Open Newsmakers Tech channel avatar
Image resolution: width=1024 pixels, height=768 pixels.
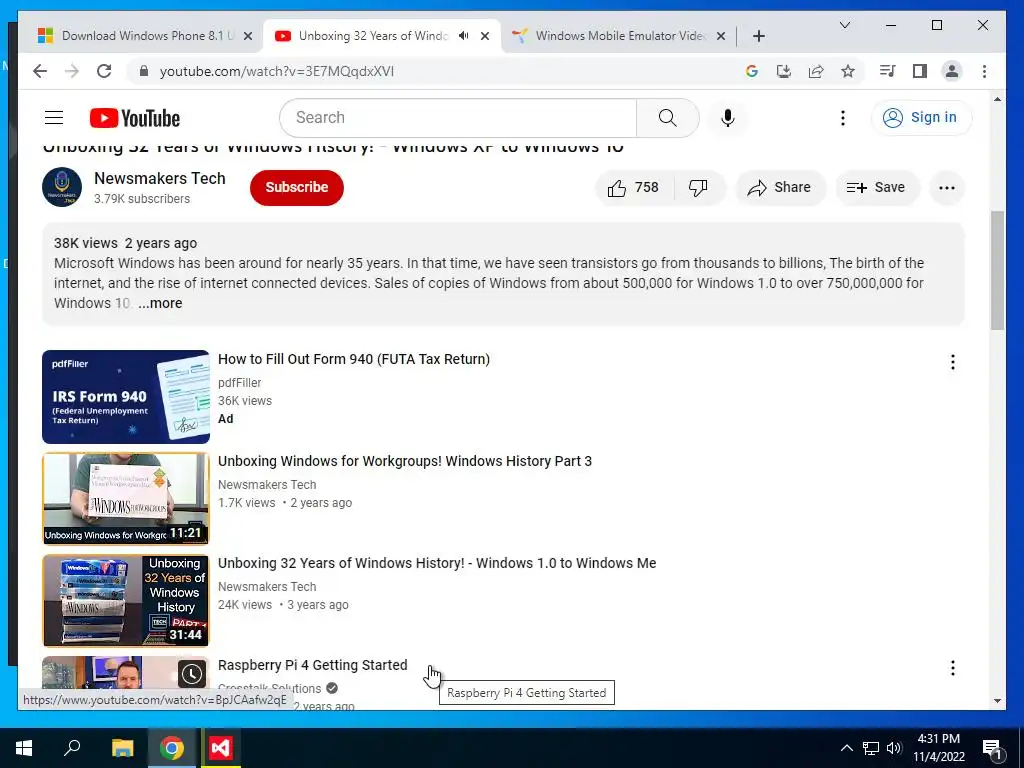(62, 187)
